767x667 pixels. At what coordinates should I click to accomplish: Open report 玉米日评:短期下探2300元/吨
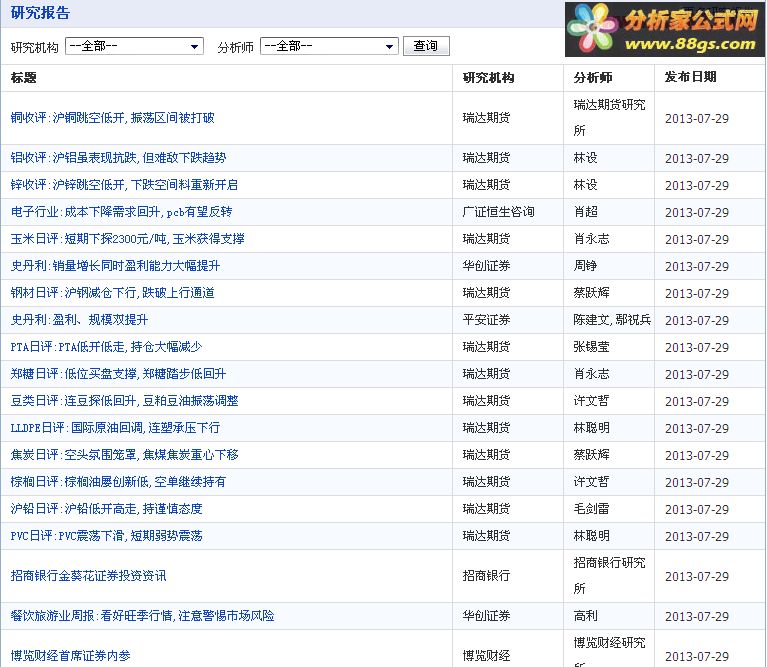[127, 239]
